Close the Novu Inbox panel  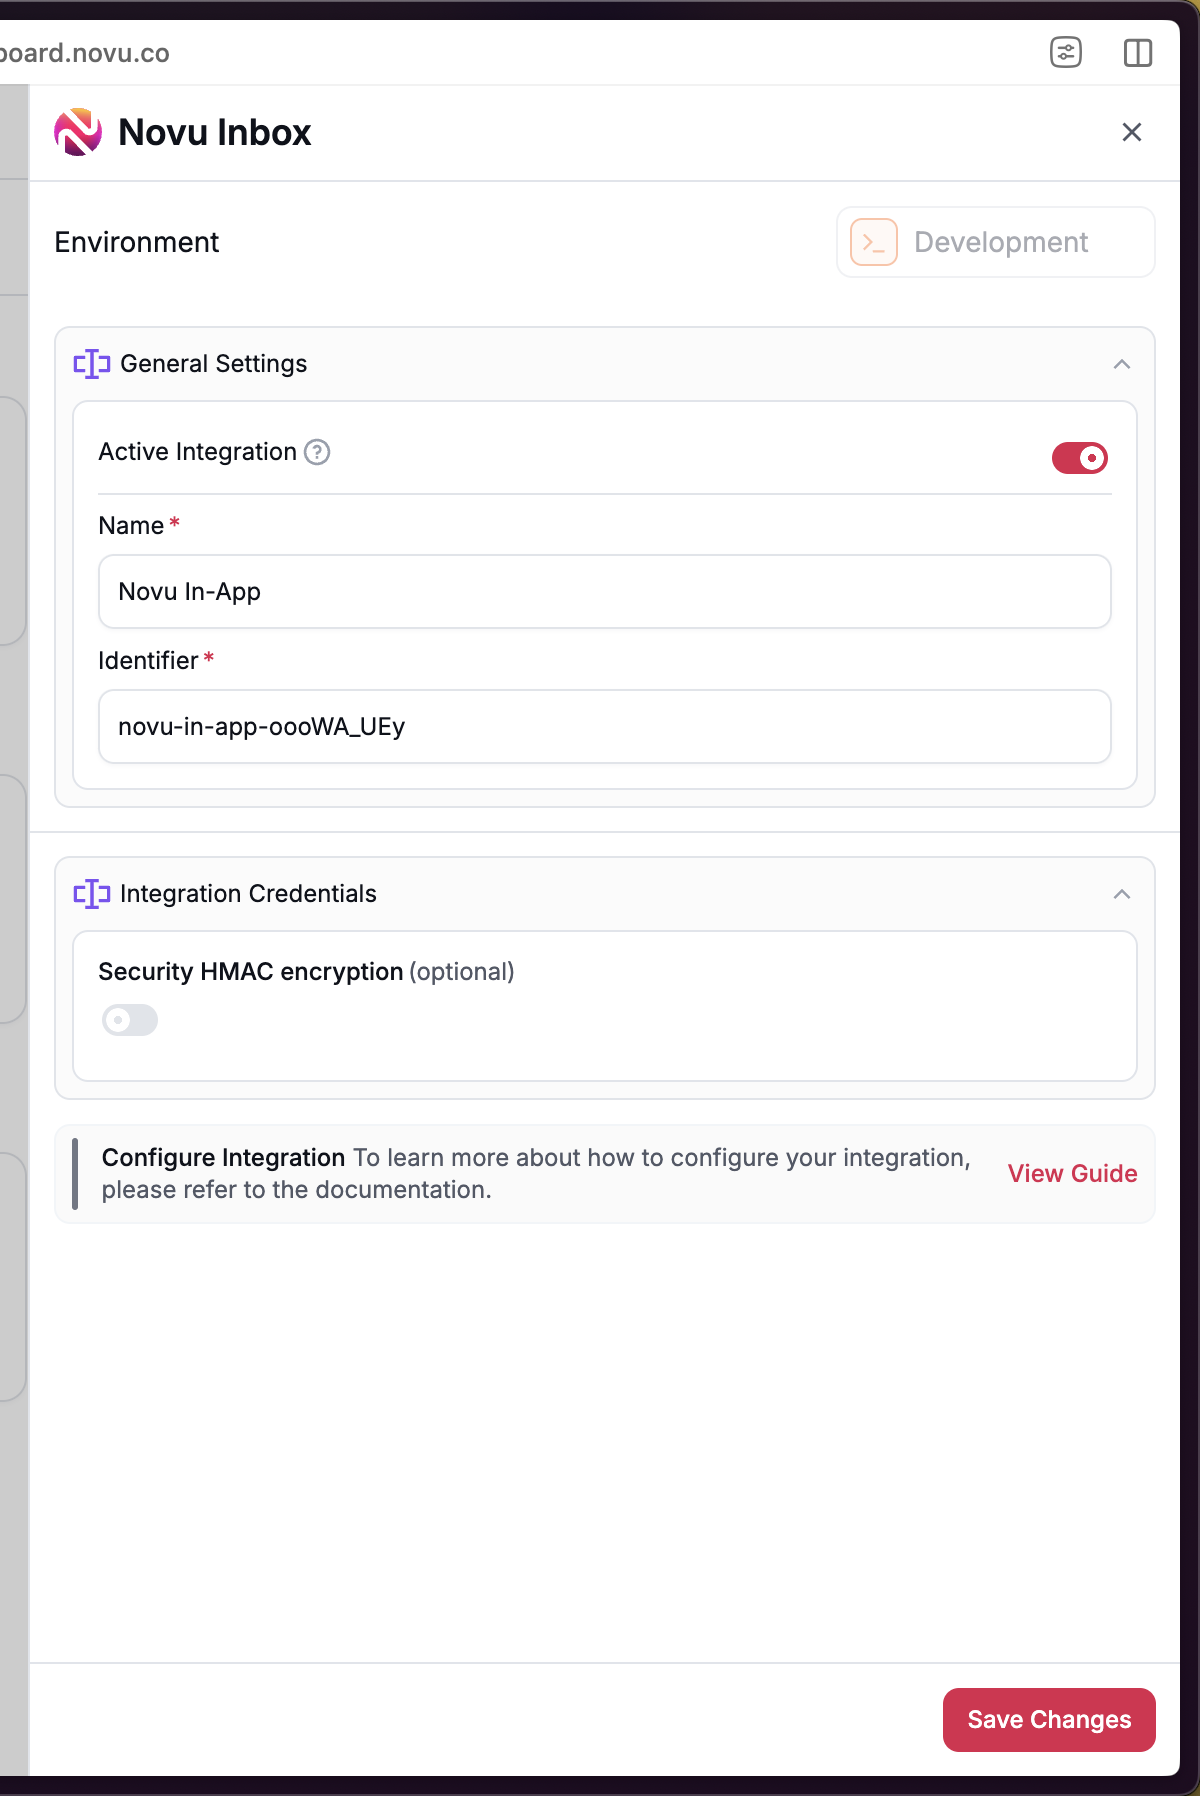pyautogui.click(x=1131, y=132)
